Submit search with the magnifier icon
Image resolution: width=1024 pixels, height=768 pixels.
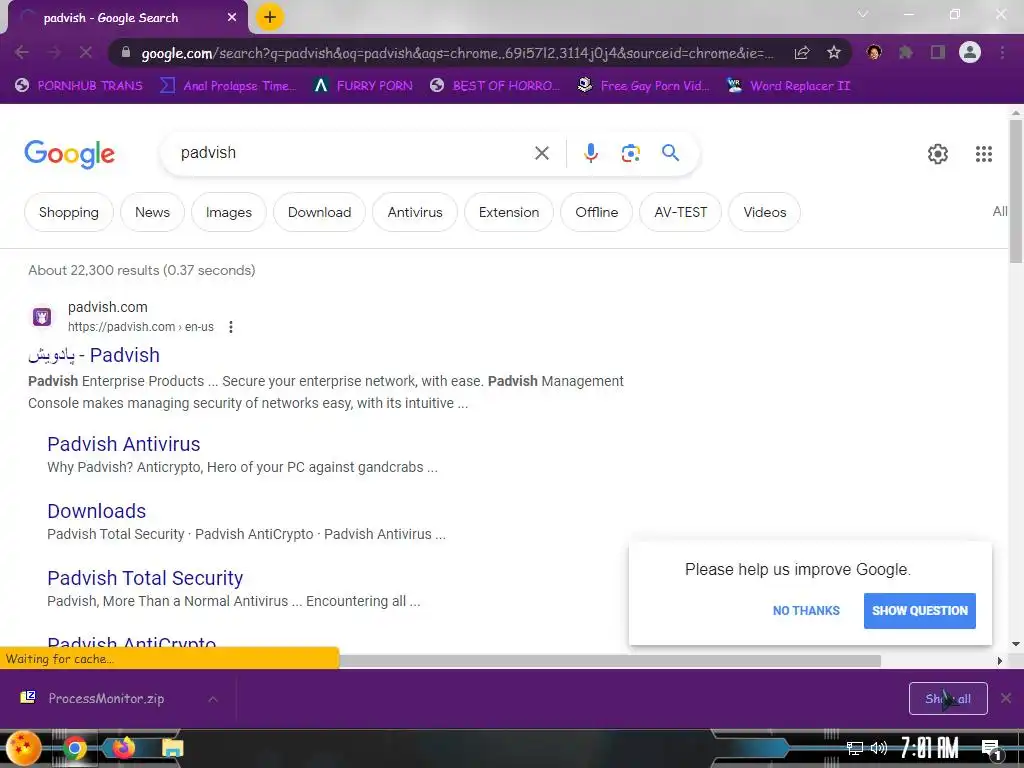(x=670, y=153)
